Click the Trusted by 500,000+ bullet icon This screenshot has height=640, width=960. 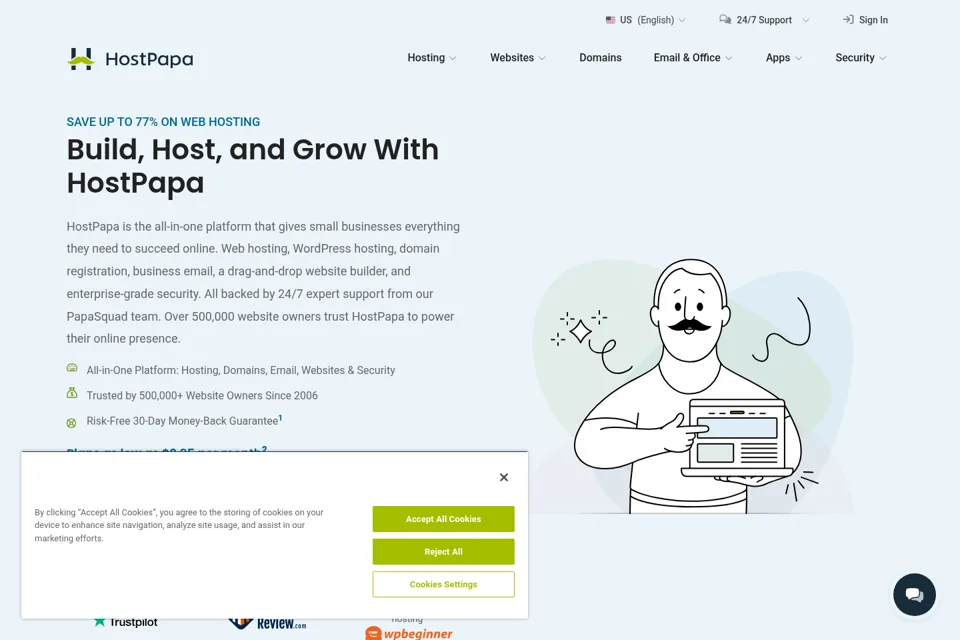point(72,393)
